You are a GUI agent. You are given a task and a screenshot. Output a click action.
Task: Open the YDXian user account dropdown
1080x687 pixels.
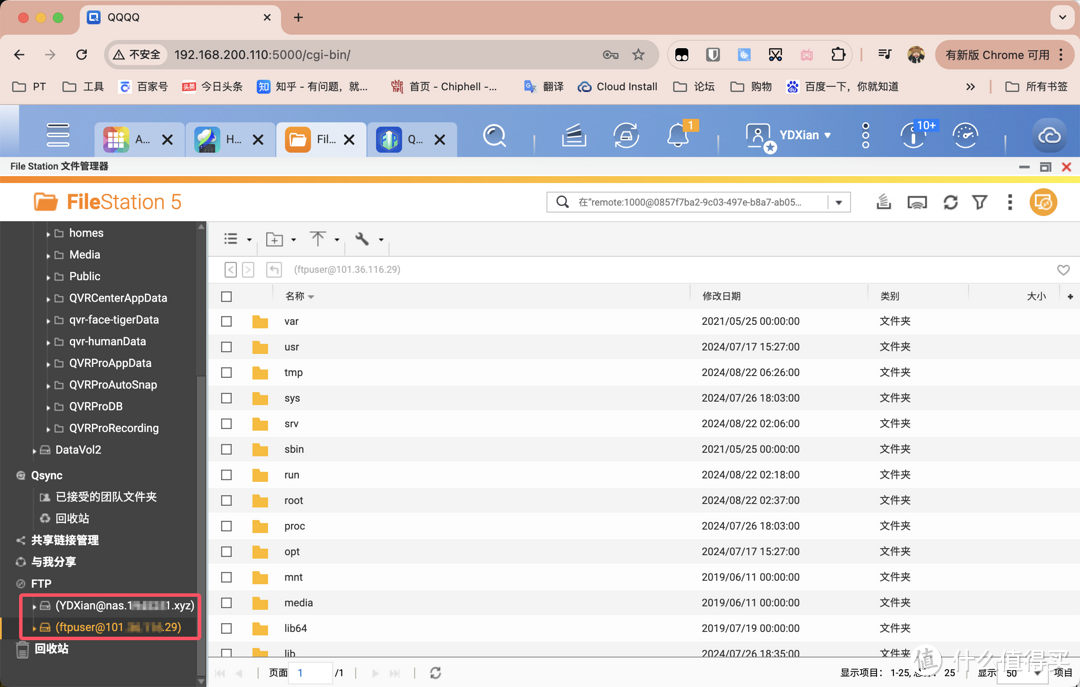790,135
